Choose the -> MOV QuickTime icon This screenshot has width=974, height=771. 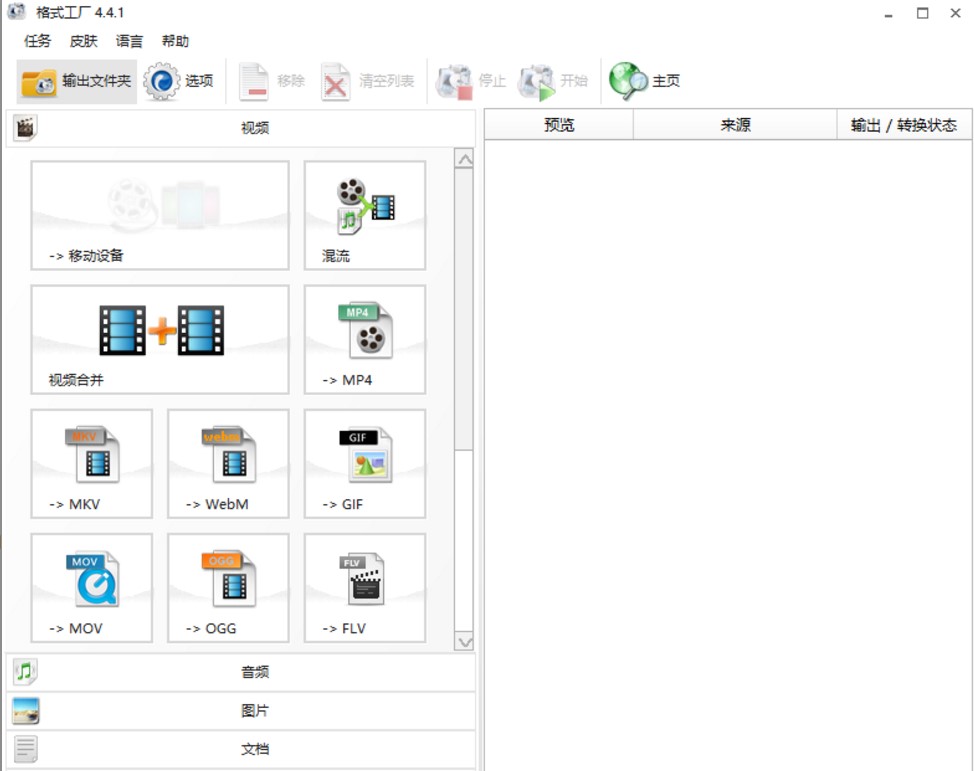pyautogui.click(x=92, y=587)
